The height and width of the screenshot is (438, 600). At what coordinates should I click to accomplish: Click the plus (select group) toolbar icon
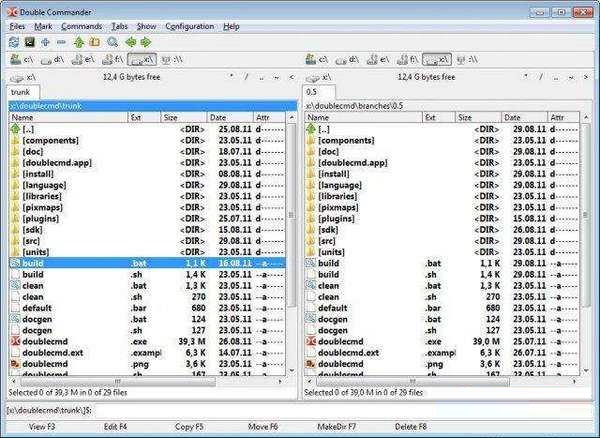45,42
